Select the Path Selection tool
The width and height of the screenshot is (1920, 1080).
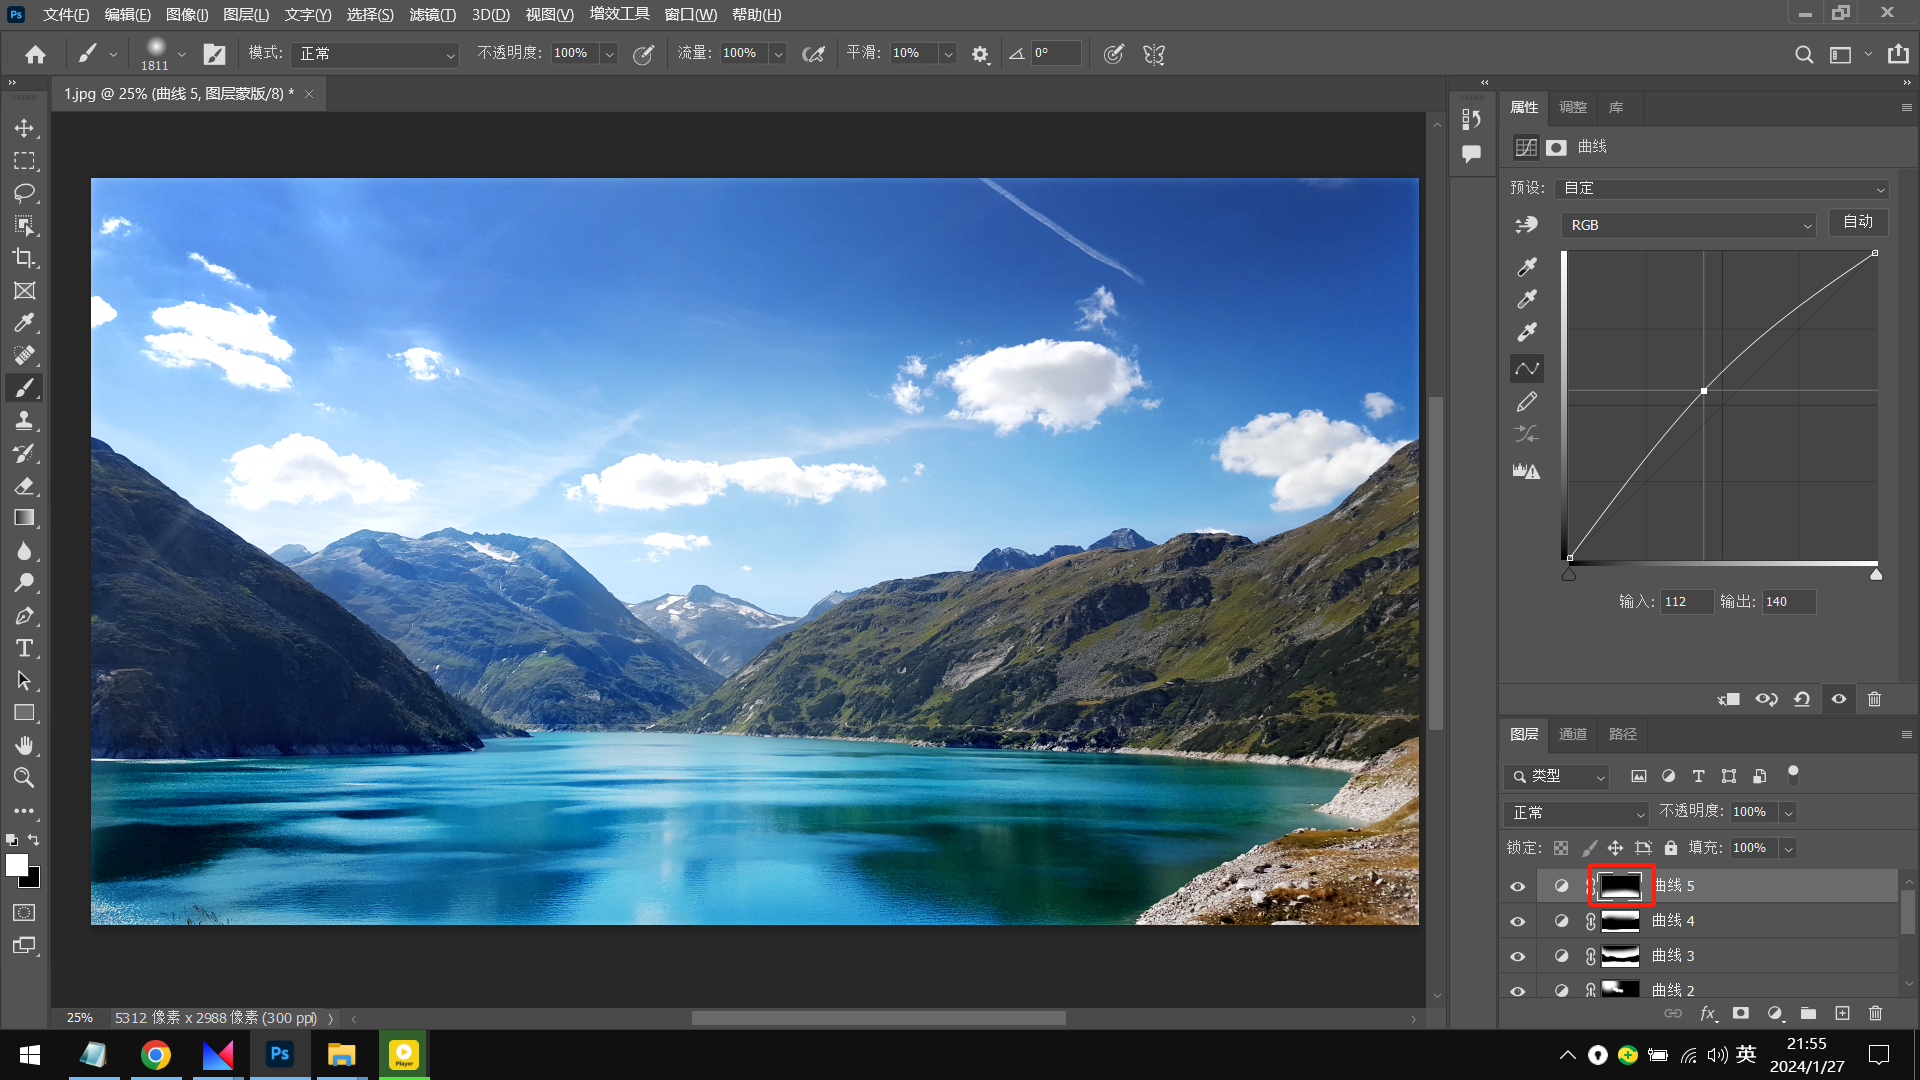click(24, 681)
